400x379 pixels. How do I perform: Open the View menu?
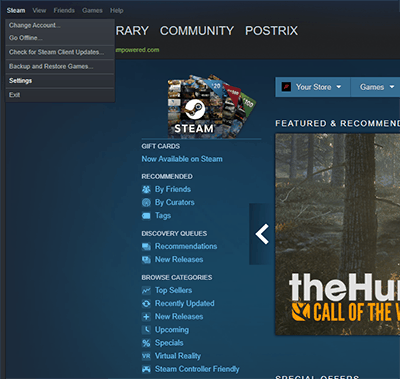click(39, 11)
